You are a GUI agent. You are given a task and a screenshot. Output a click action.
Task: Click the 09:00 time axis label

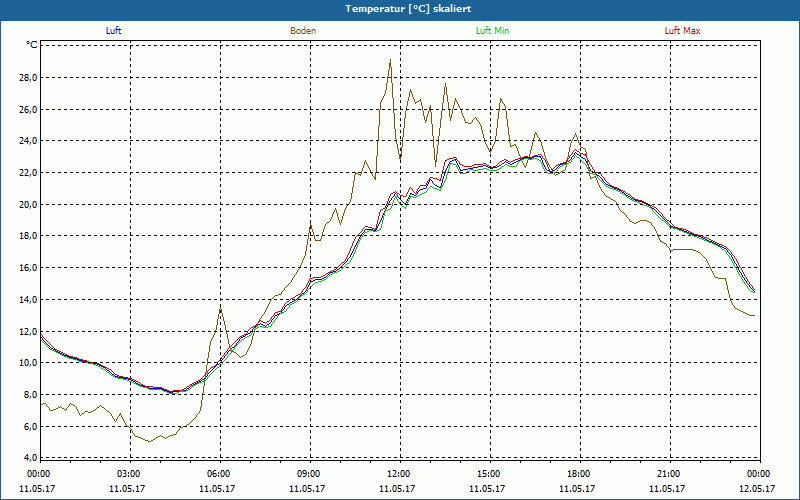tap(309, 474)
